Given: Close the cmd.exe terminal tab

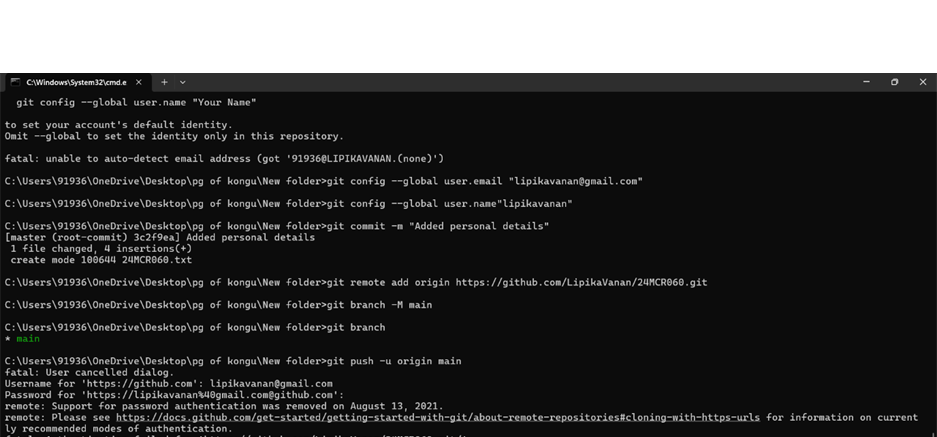Looking at the screenshot, I should [x=139, y=82].
